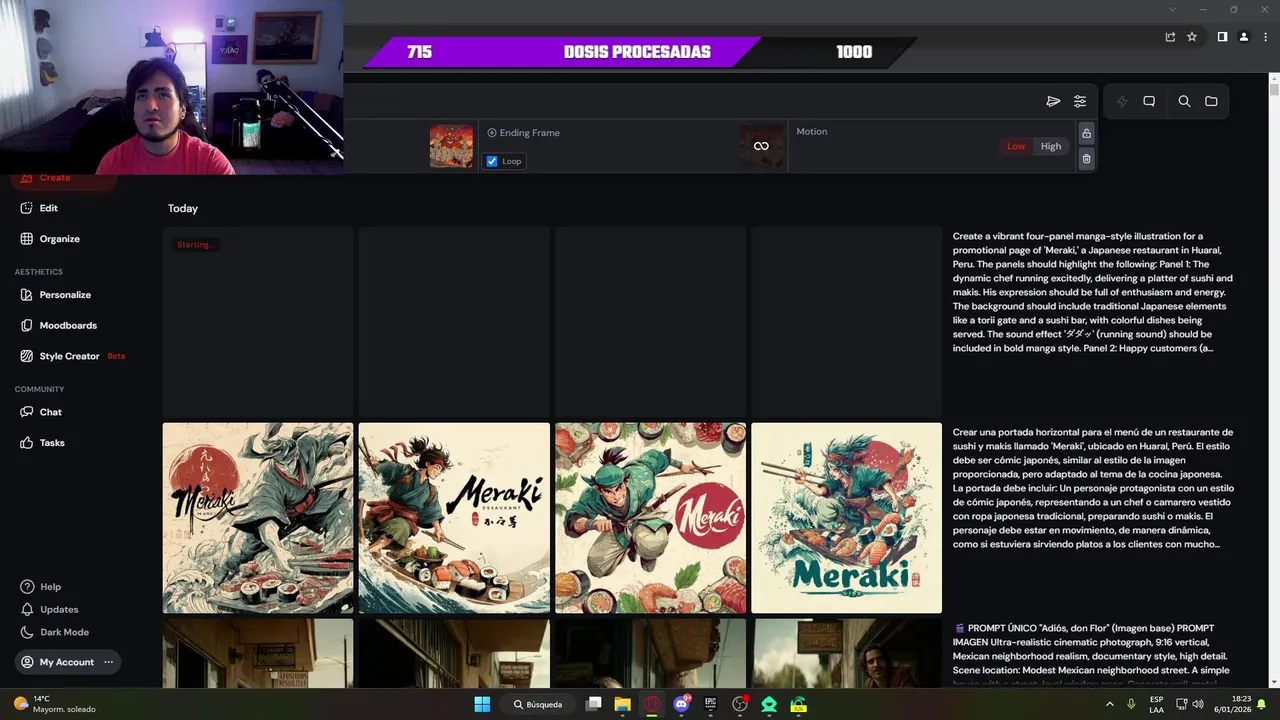
Task: Select Low motion option
Action: tap(1016, 146)
